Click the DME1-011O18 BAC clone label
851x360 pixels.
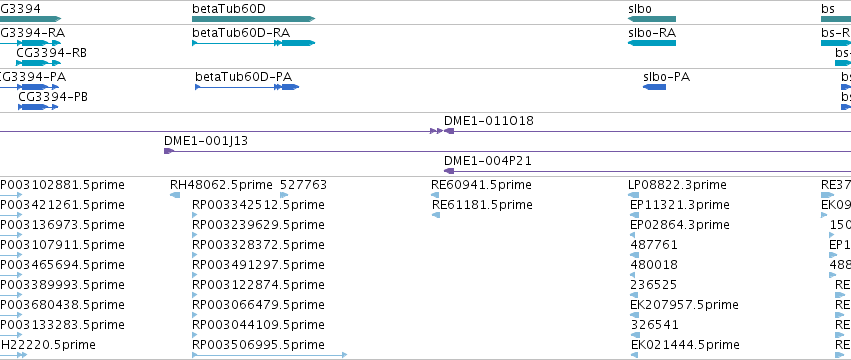tap(488, 121)
